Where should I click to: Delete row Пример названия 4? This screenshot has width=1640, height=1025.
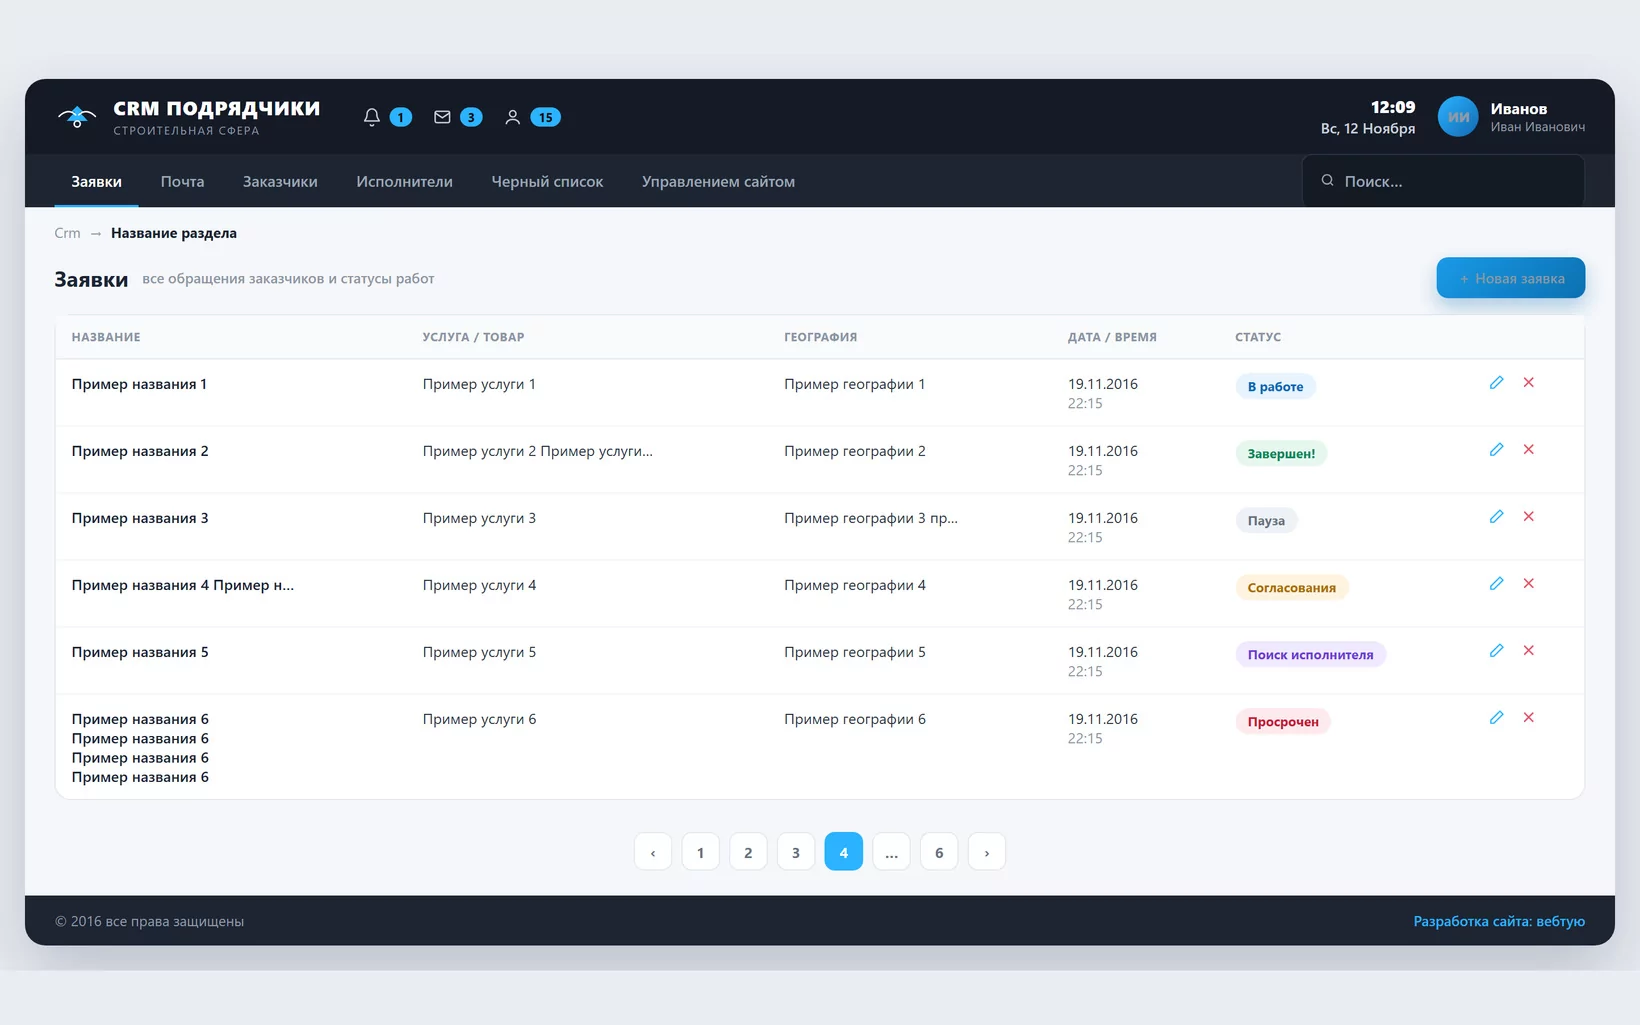tap(1528, 583)
